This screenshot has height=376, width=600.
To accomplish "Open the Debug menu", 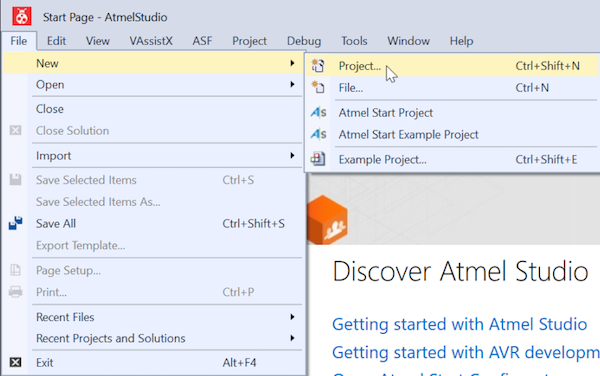I will (x=304, y=41).
